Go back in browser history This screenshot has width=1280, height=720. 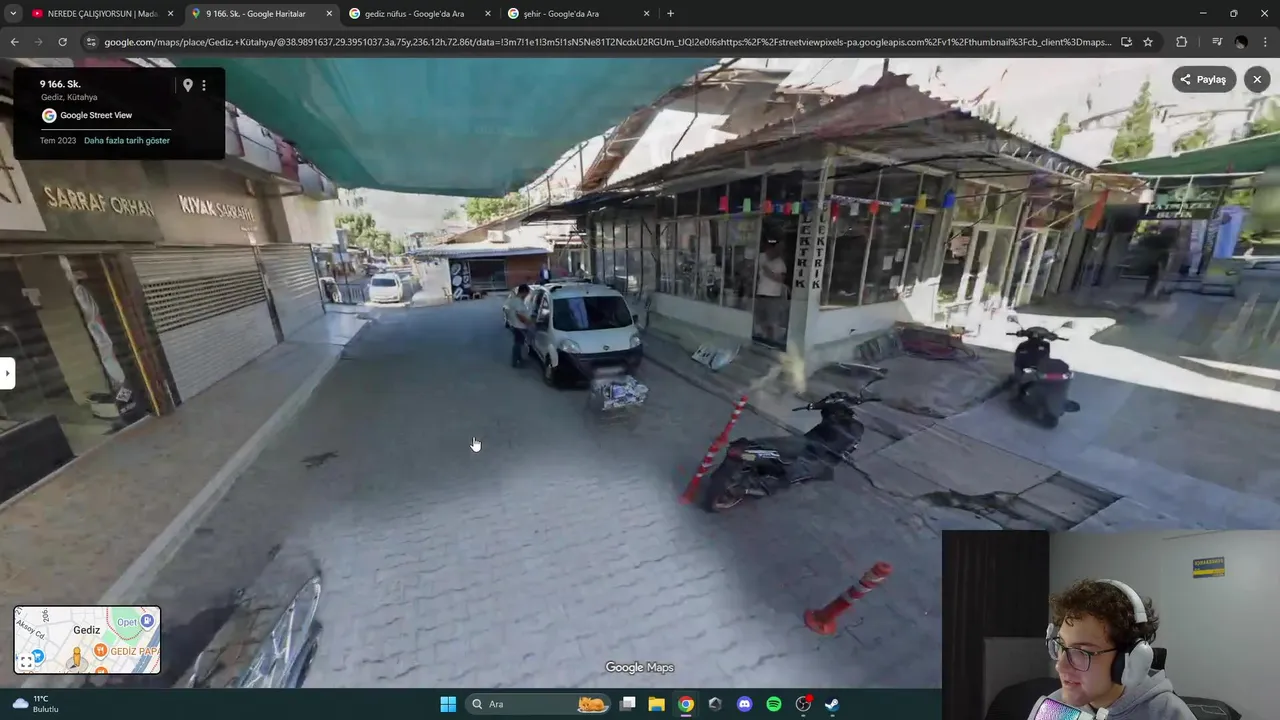click(14, 42)
